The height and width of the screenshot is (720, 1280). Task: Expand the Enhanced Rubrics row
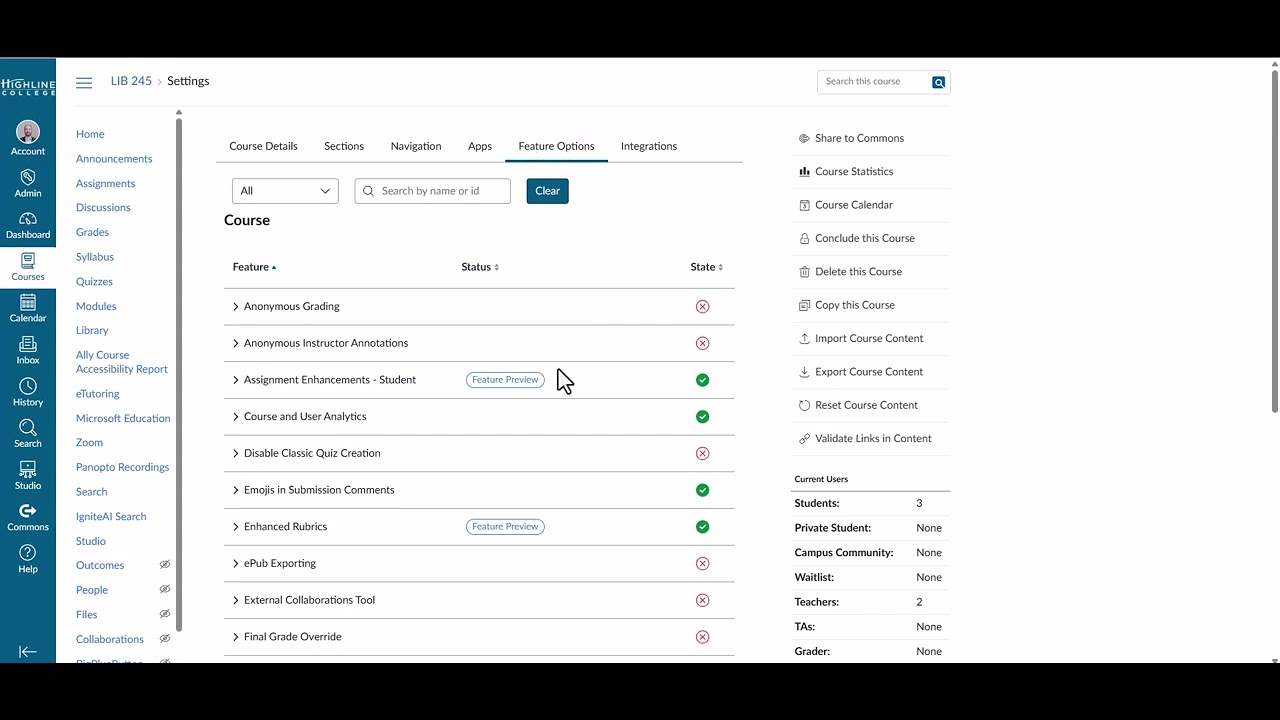(x=236, y=527)
